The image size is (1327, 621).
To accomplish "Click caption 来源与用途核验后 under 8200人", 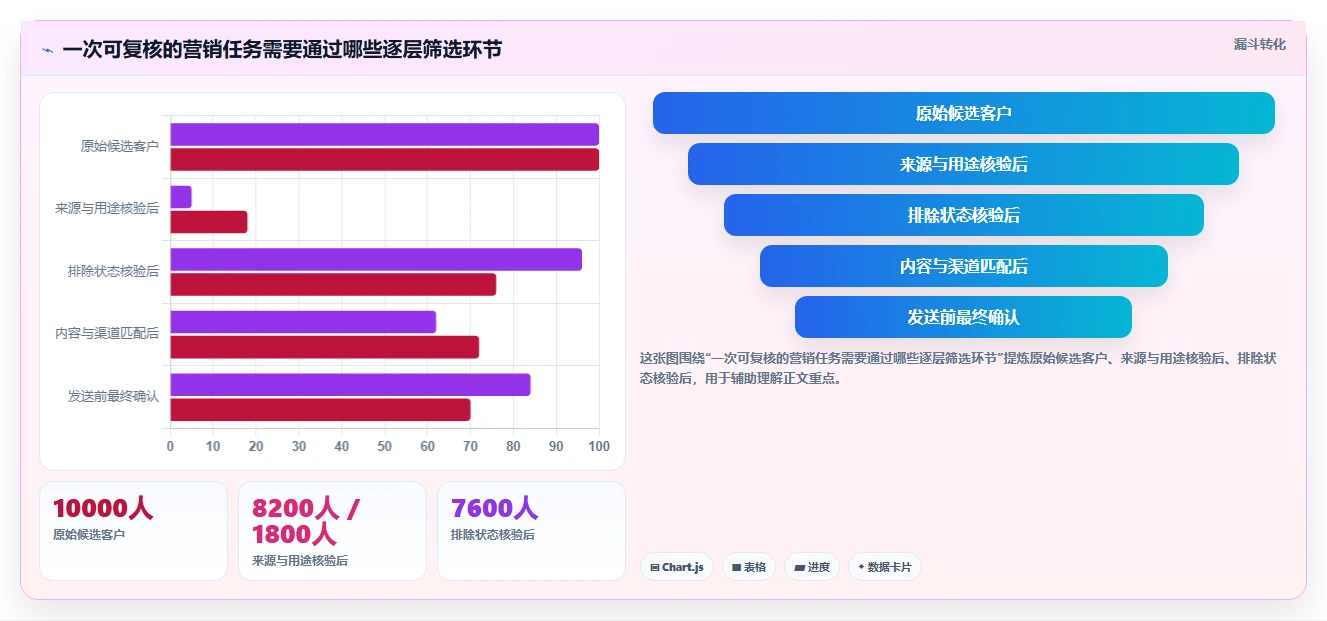I will (x=300, y=561).
